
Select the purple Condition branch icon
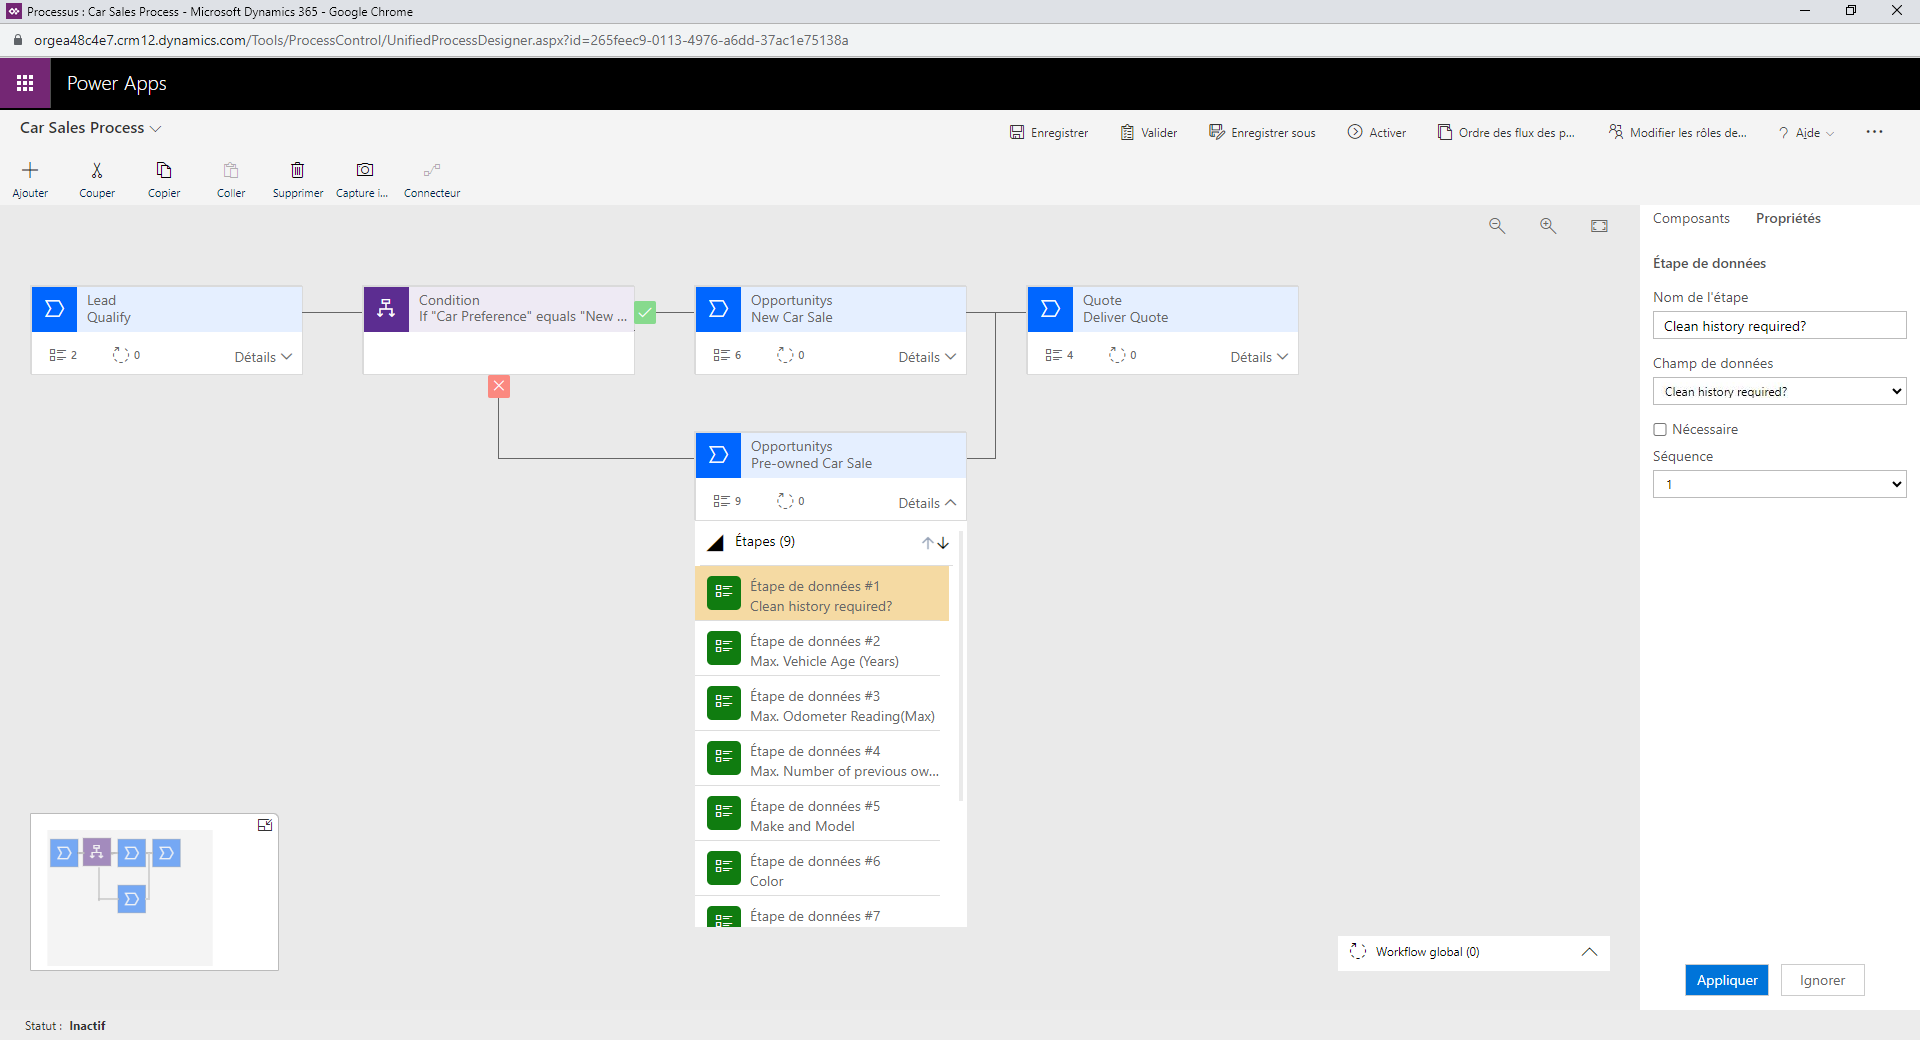point(386,309)
